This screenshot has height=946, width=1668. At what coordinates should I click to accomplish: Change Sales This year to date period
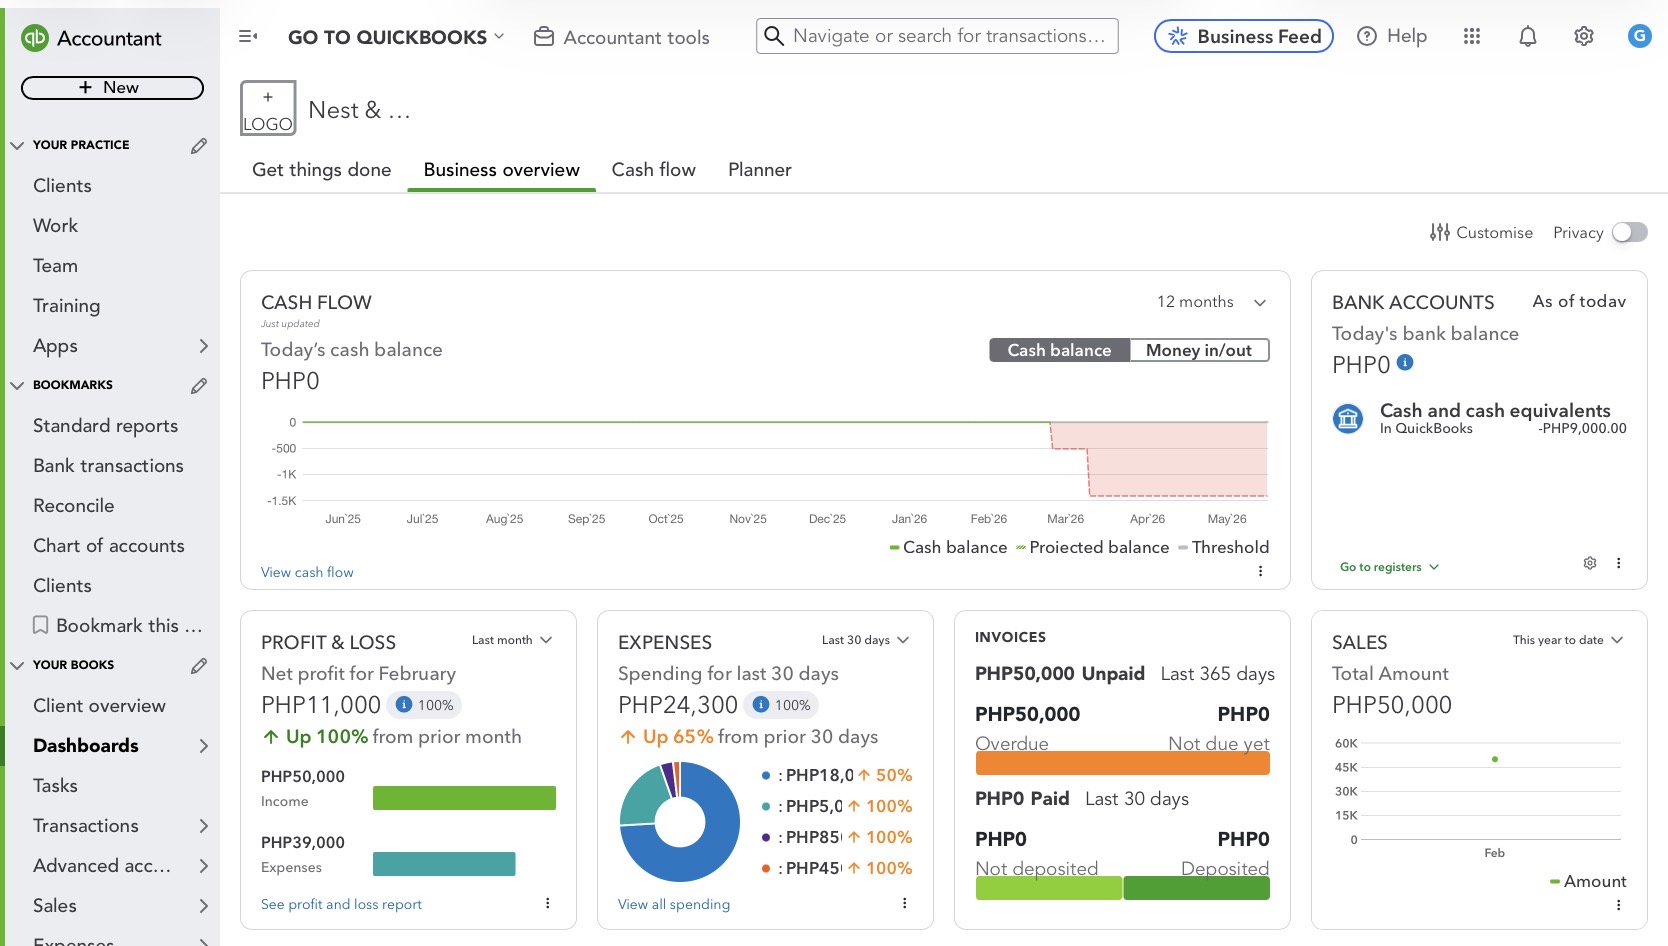(1568, 640)
